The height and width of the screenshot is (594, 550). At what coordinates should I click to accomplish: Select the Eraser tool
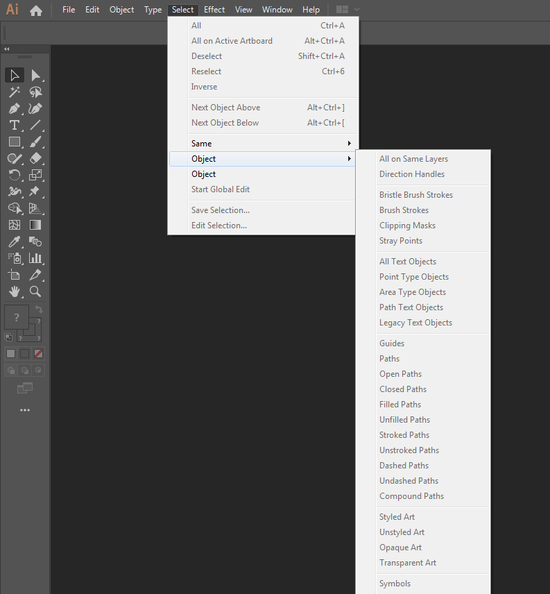[x=36, y=158]
